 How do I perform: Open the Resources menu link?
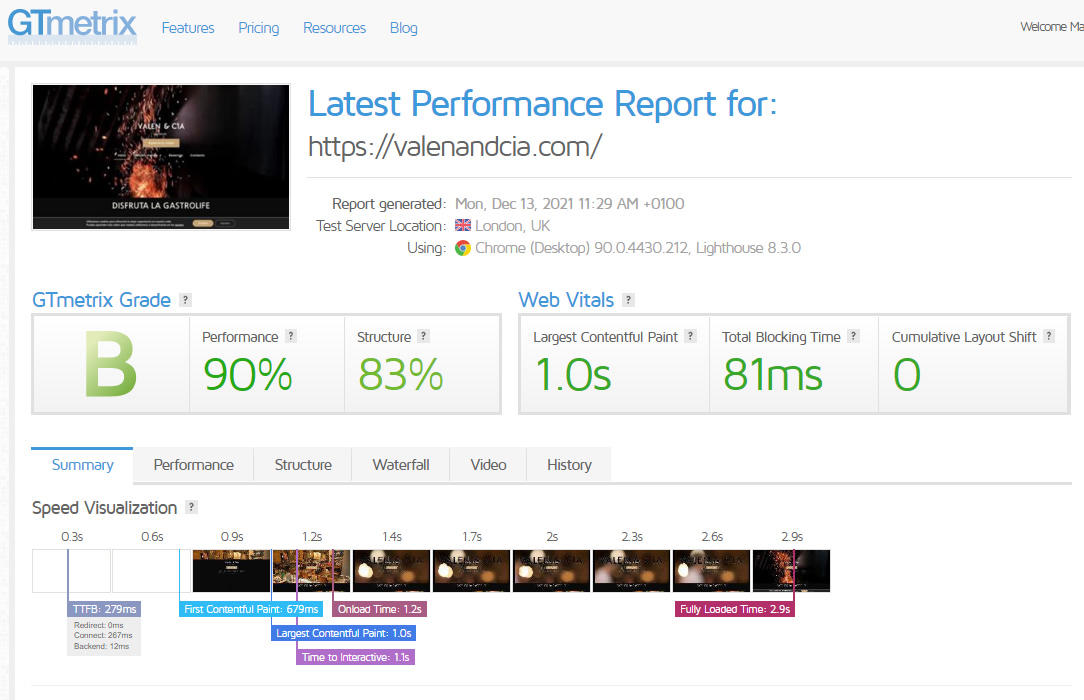335,28
